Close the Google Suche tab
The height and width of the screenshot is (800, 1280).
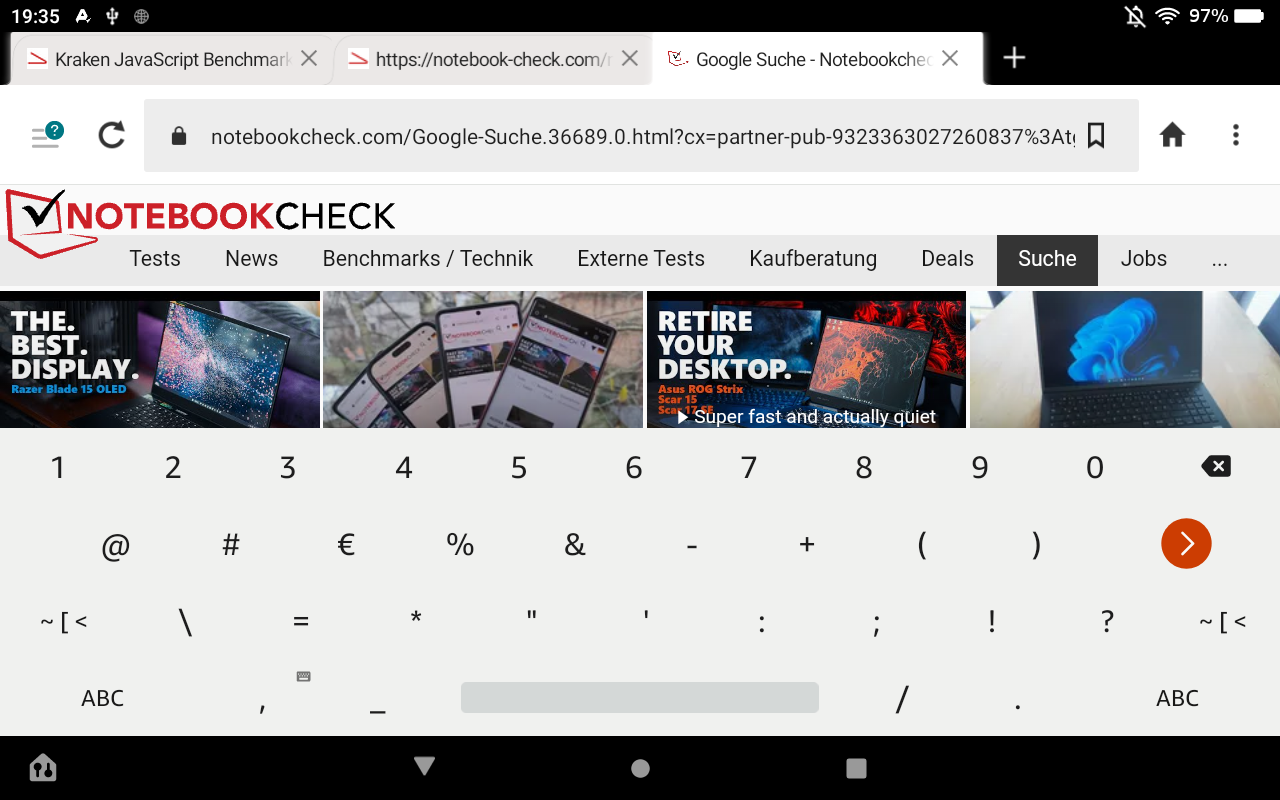[x=950, y=58]
